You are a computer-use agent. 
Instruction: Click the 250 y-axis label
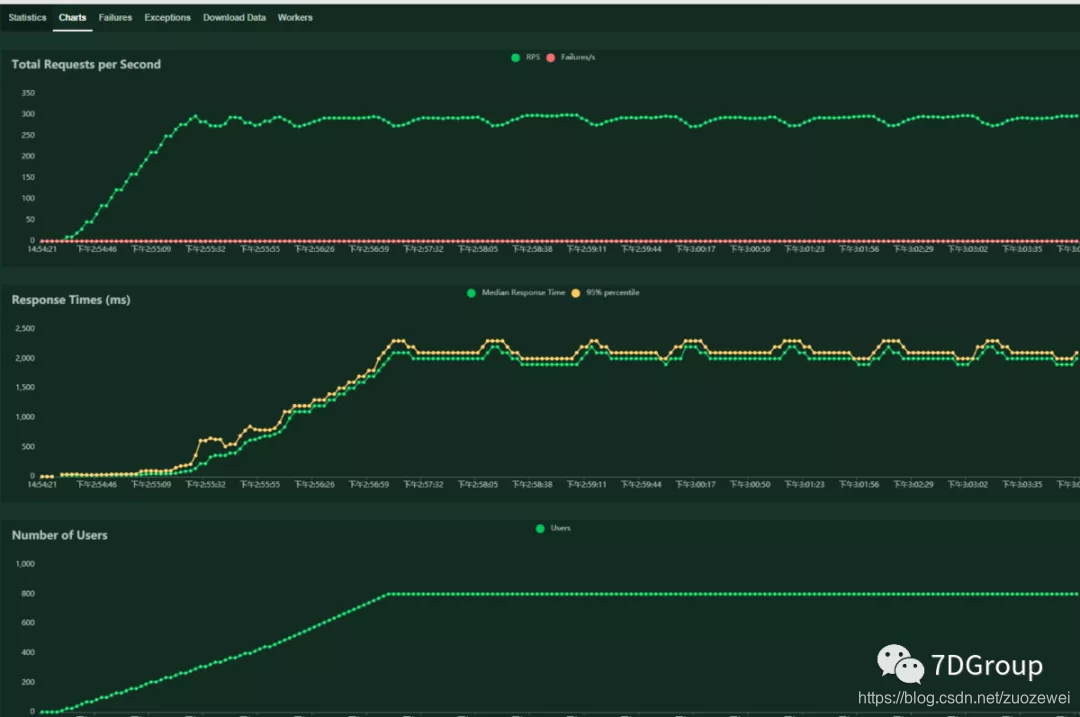tap(28, 135)
